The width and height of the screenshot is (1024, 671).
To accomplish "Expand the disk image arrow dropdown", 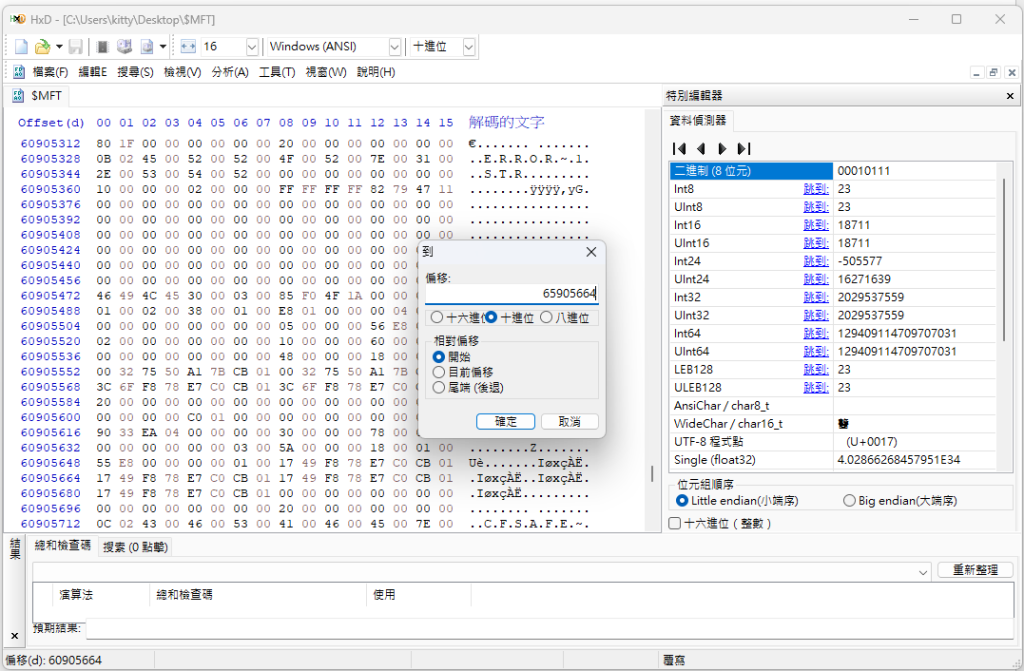I will (163, 46).
